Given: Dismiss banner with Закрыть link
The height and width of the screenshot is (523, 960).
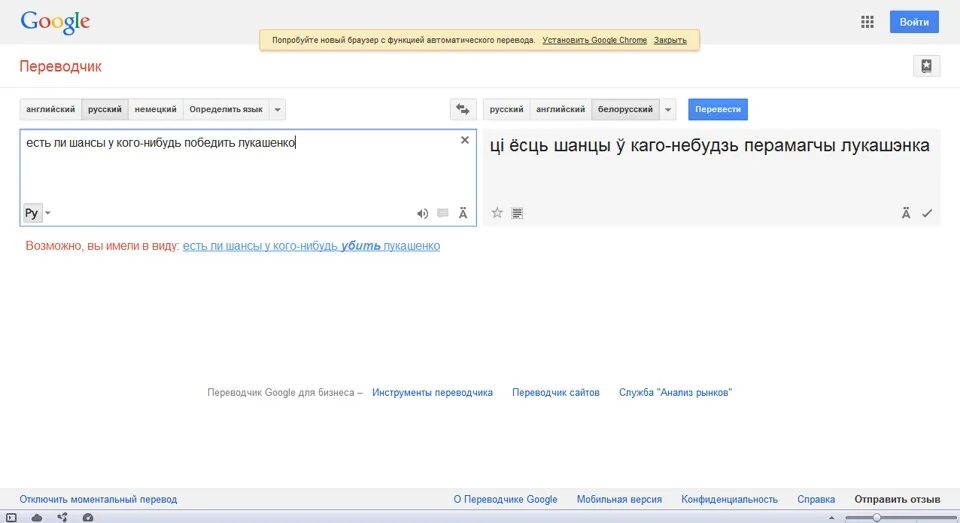Looking at the screenshot, I should (670, 40).
